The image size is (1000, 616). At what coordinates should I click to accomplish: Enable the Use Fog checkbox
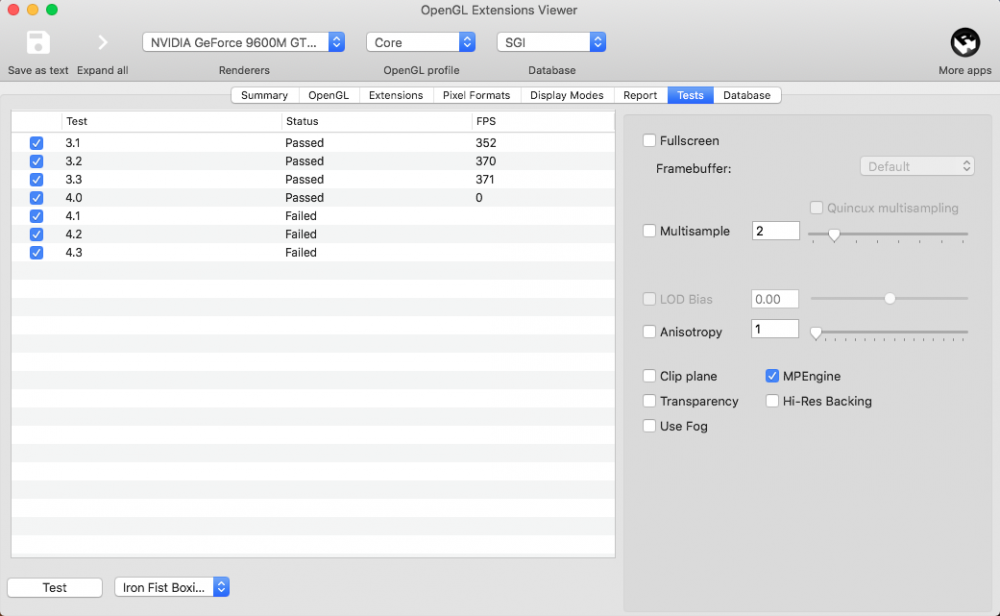click(649, 426)
